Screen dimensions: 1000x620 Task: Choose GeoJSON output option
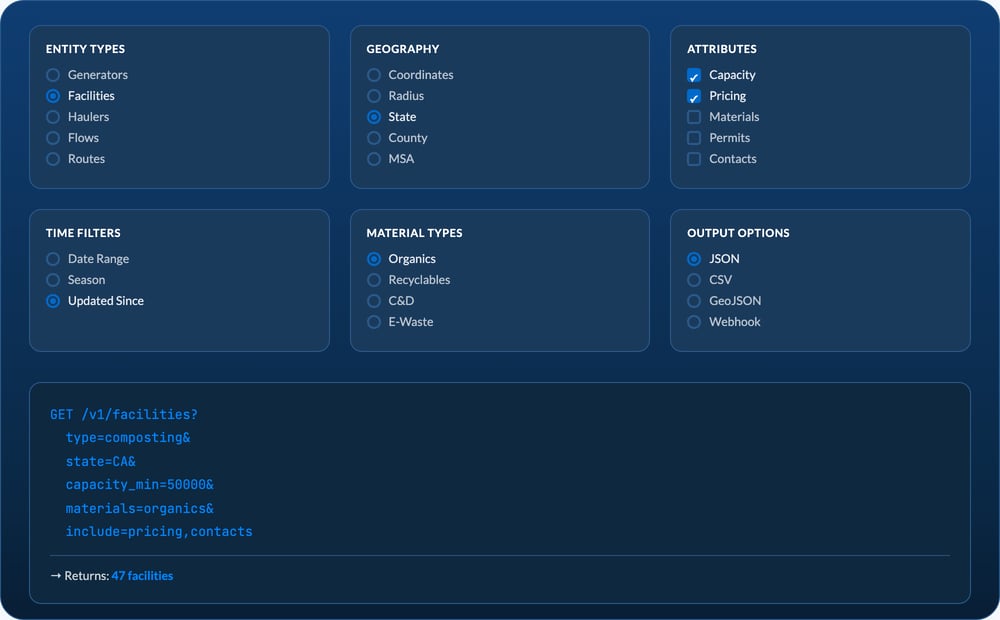[x=694, y=301]
